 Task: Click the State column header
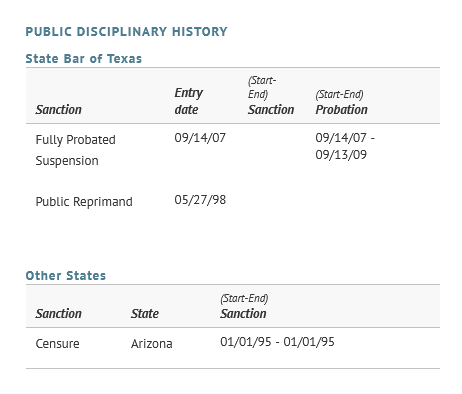coord(145,314)
